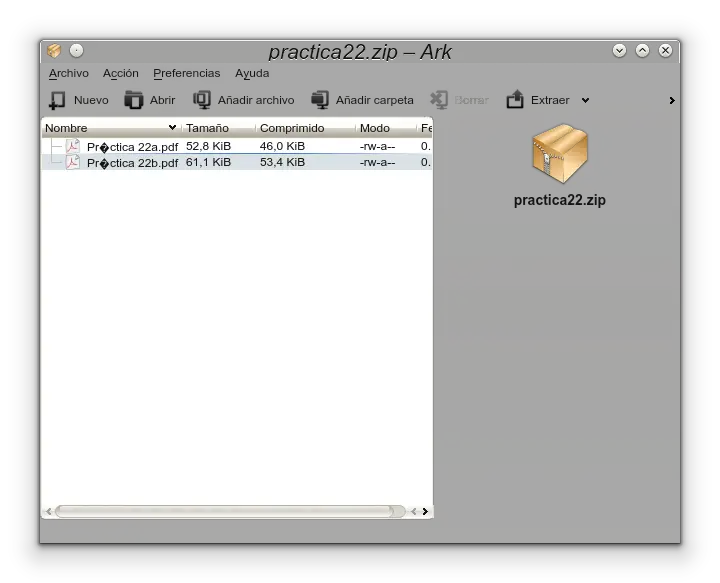
Task: Click the scrollbar left arrow at far left
Action: click(x=49, y=511)
